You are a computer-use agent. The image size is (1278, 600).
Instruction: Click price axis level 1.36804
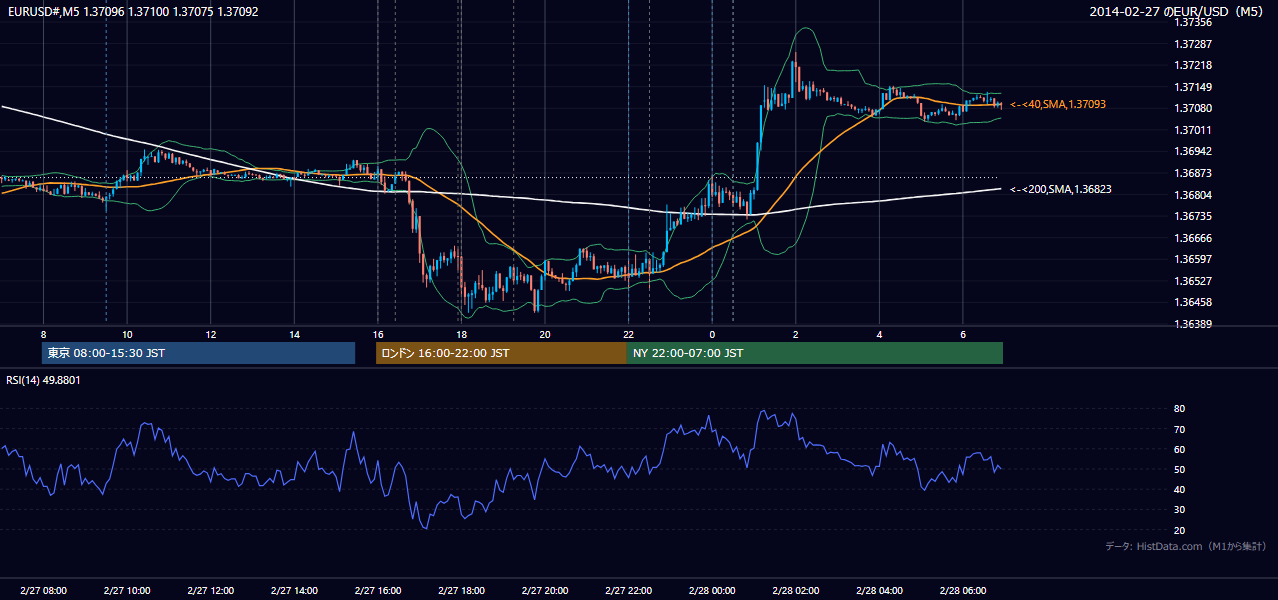1193,195
